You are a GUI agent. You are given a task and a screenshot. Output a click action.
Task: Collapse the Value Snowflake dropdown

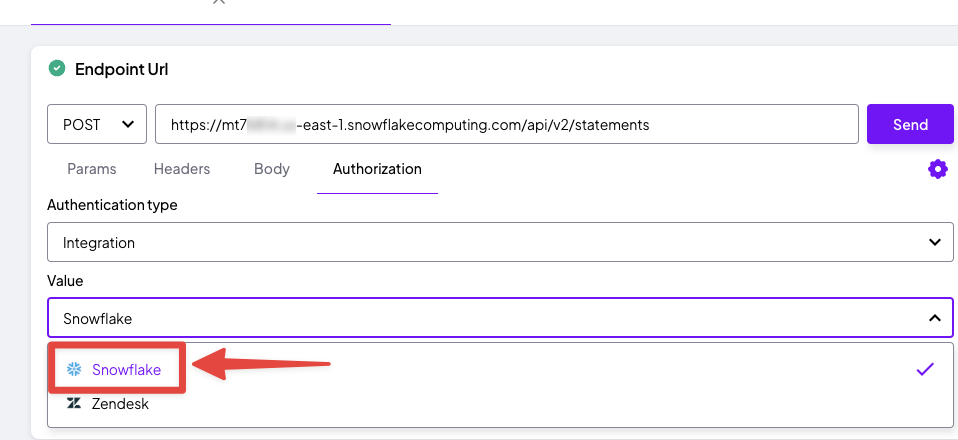[500, 318]
